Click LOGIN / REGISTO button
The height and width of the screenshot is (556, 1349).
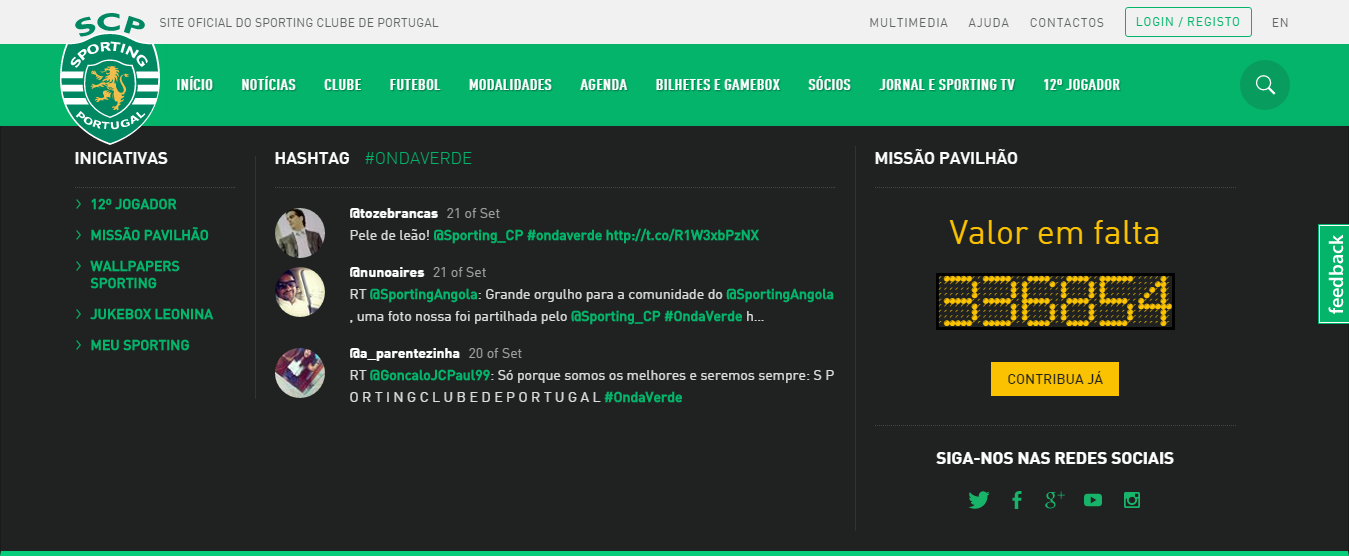[1188, 22]
